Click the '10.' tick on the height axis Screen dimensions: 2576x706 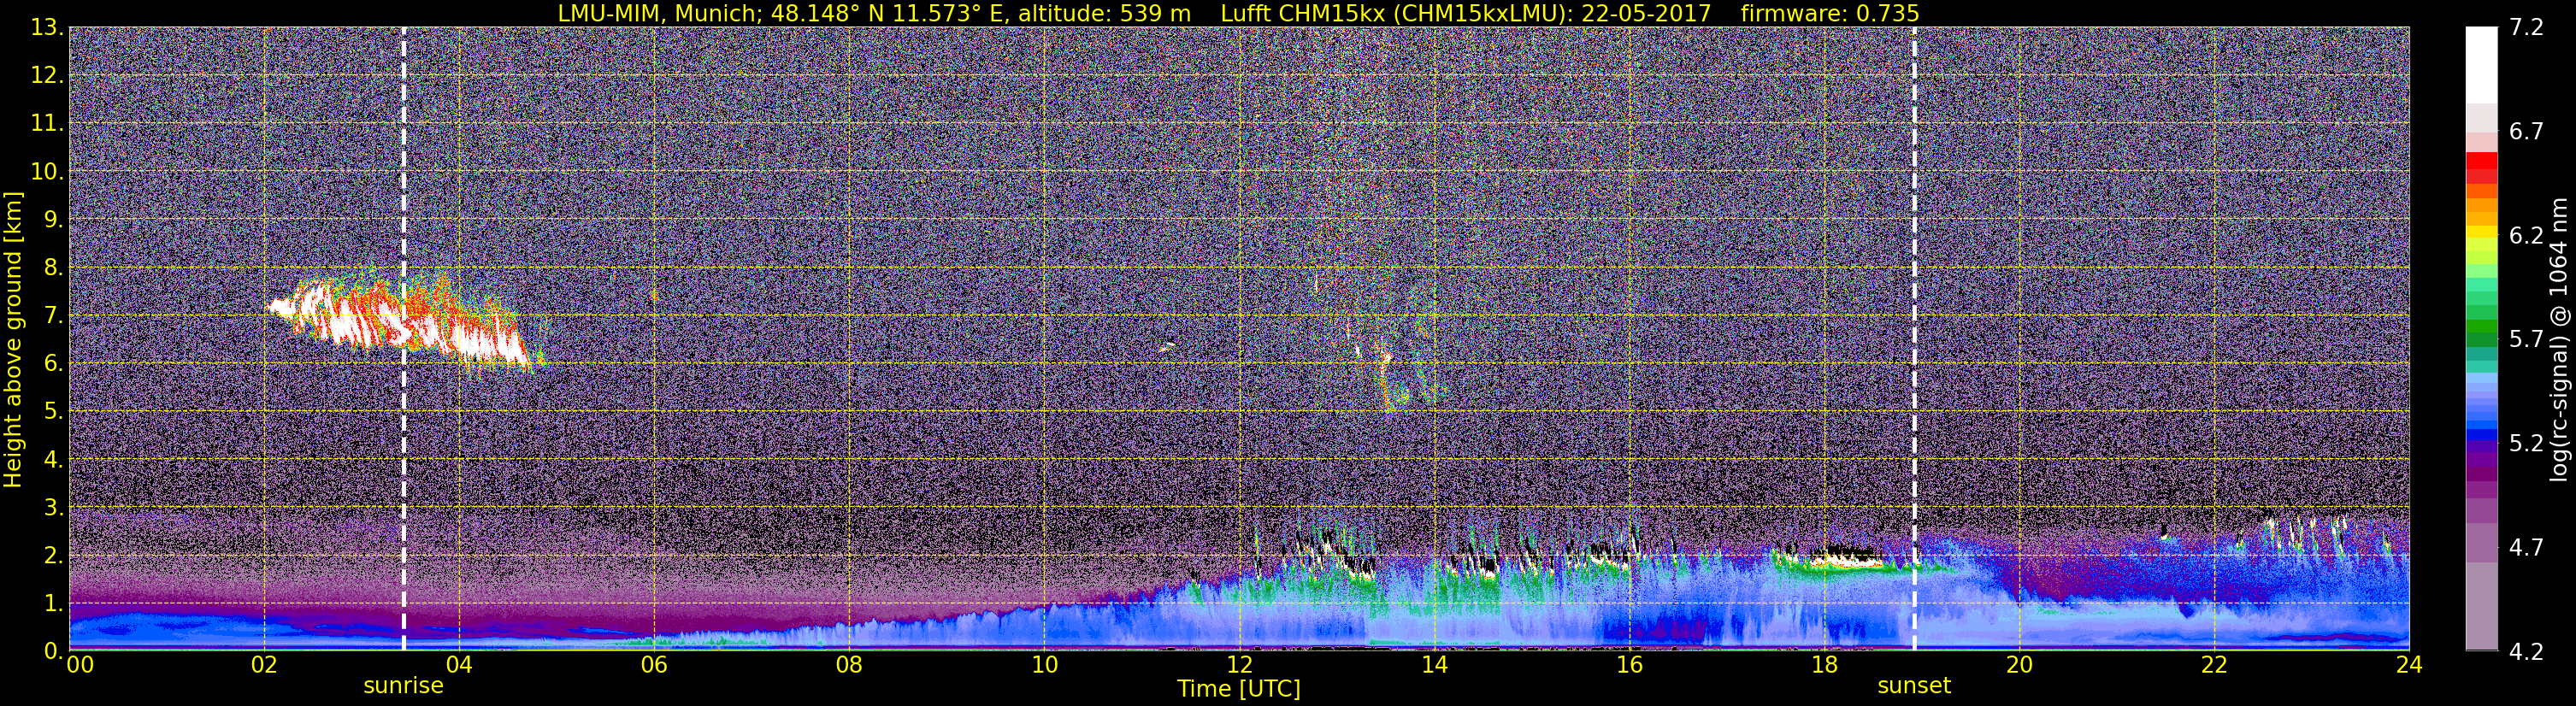(47, 171)
